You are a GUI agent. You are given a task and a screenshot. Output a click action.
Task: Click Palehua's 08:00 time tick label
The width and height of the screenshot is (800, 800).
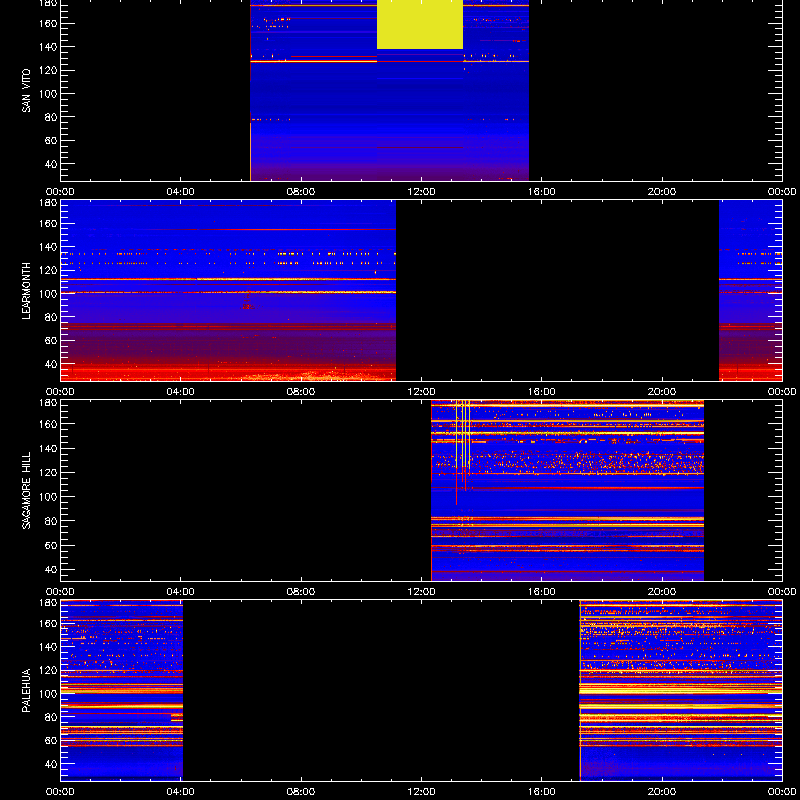click(x=301, y=792)
